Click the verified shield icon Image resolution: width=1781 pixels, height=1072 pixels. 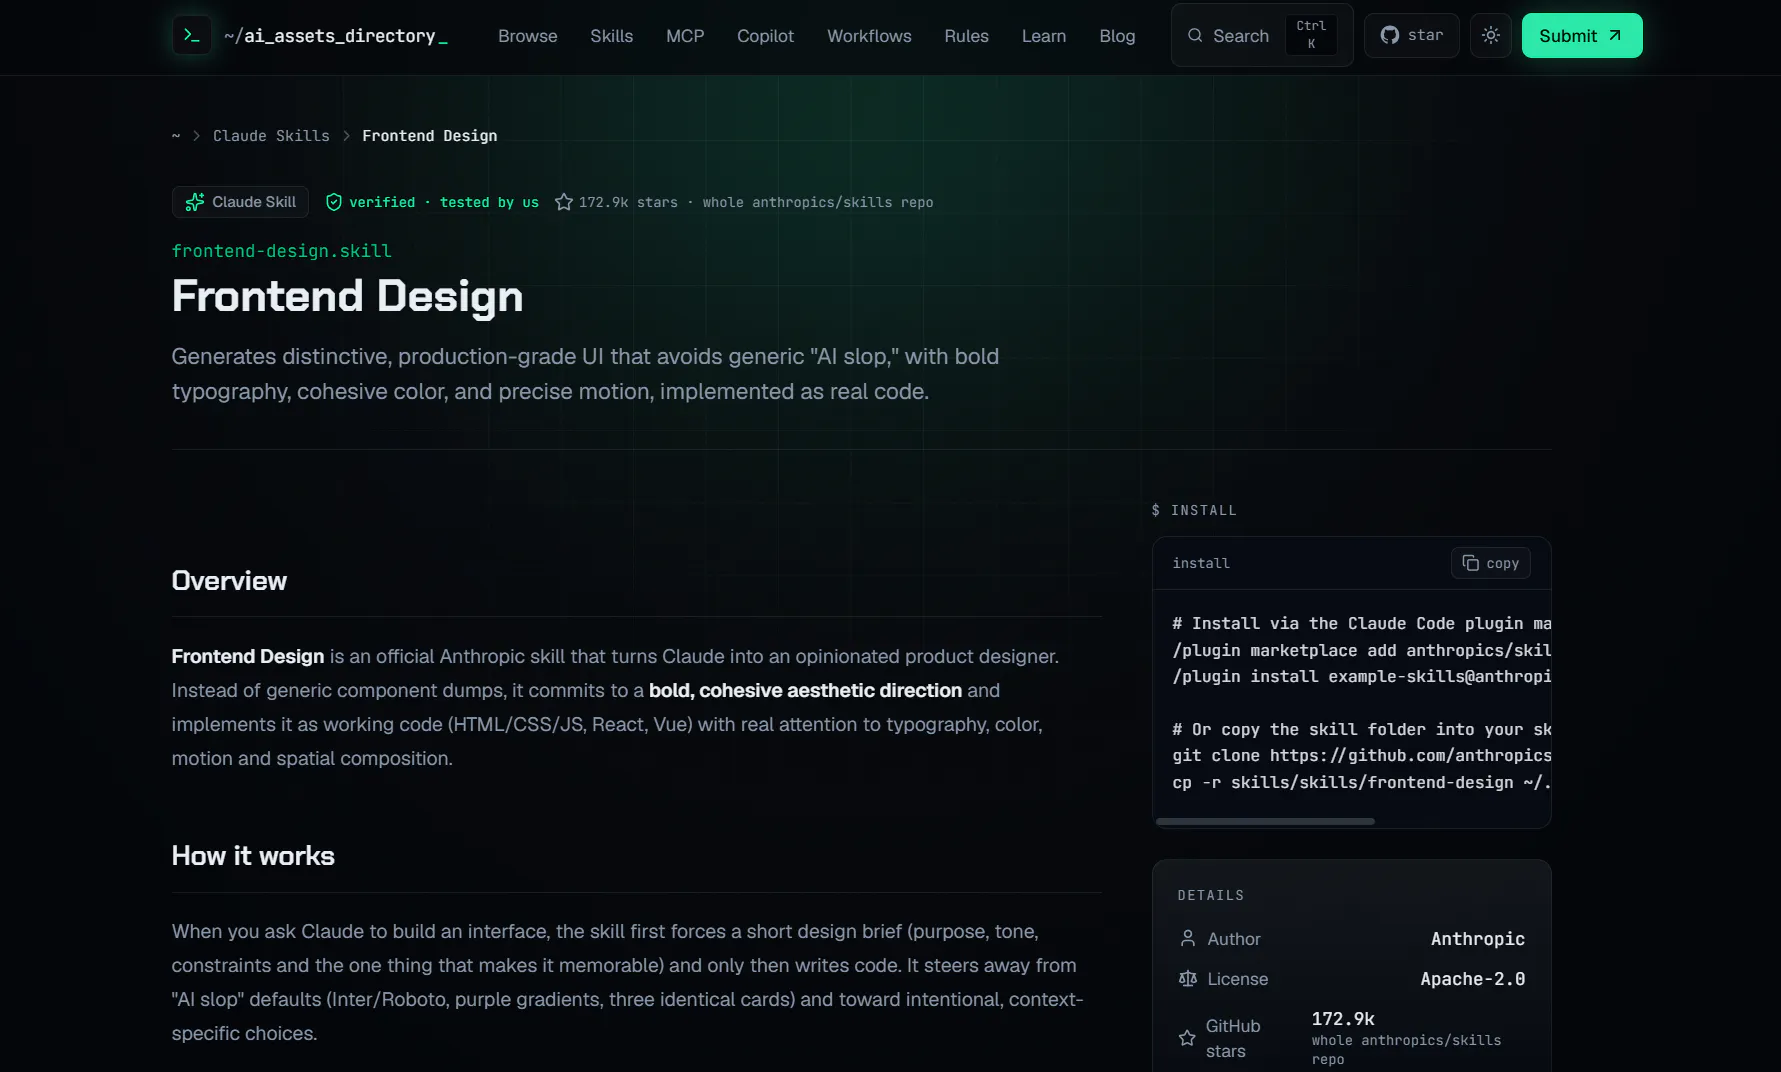[x=334, y=202]
